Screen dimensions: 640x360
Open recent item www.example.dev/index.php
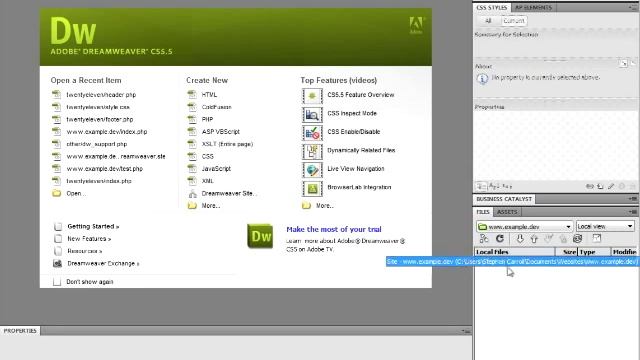pyautogui.click(x=107, y=131)
